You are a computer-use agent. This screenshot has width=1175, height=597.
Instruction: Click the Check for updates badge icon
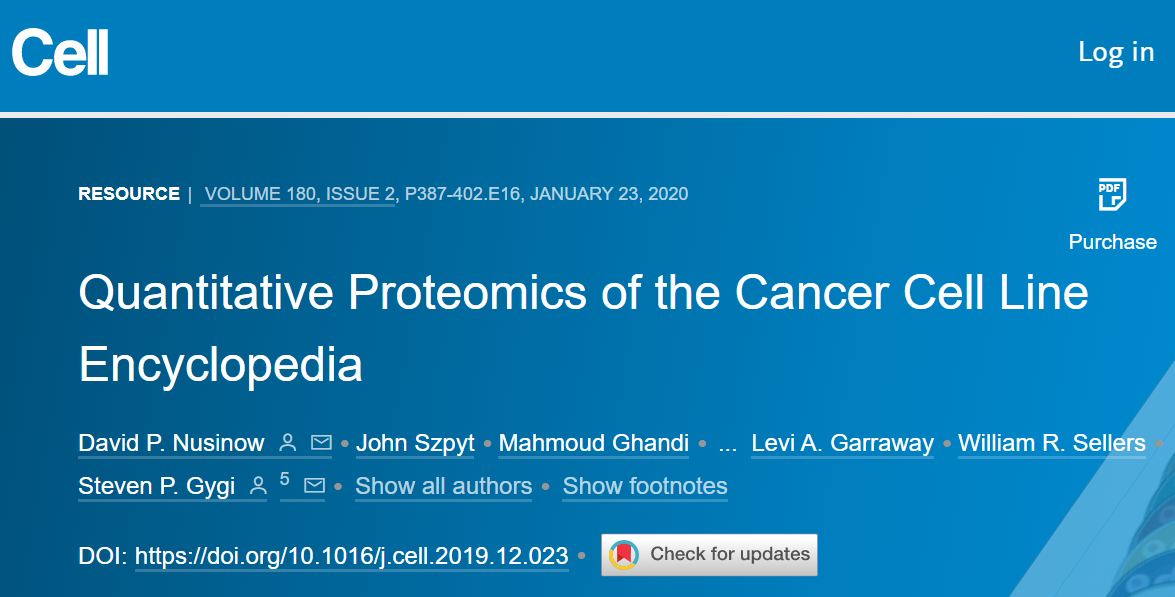pyautogui.click(x=626, y=555)
